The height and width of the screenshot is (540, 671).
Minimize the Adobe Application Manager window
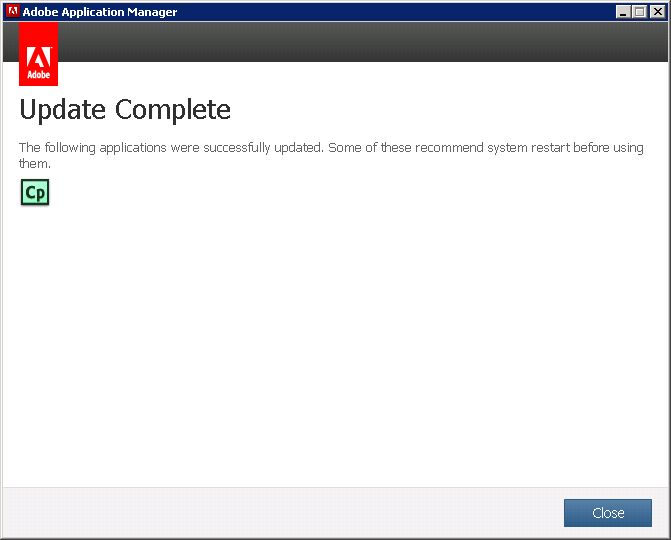[623, 12]
